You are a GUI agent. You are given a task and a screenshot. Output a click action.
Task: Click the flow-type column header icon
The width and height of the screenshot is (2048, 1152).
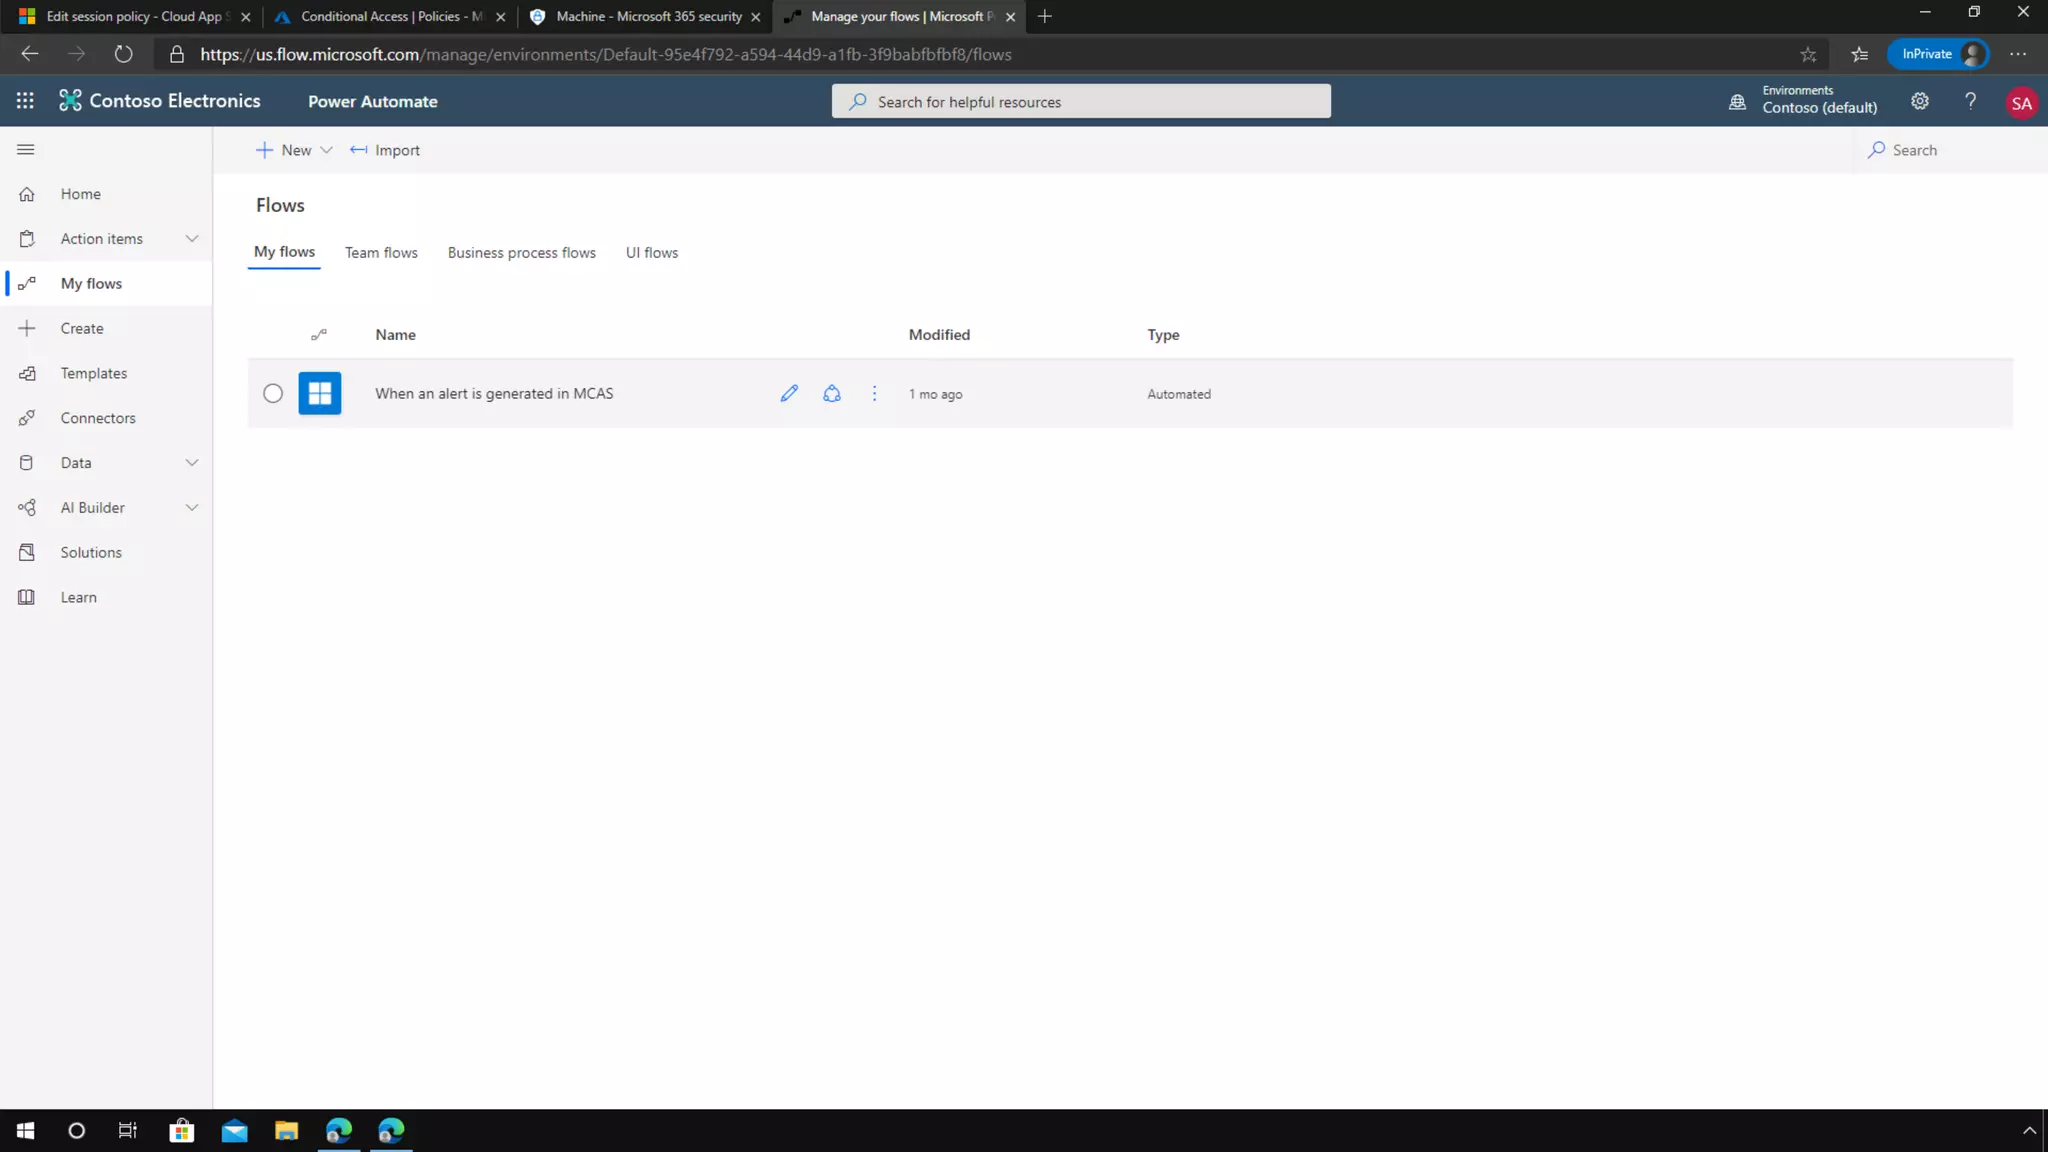coord(319,335)
